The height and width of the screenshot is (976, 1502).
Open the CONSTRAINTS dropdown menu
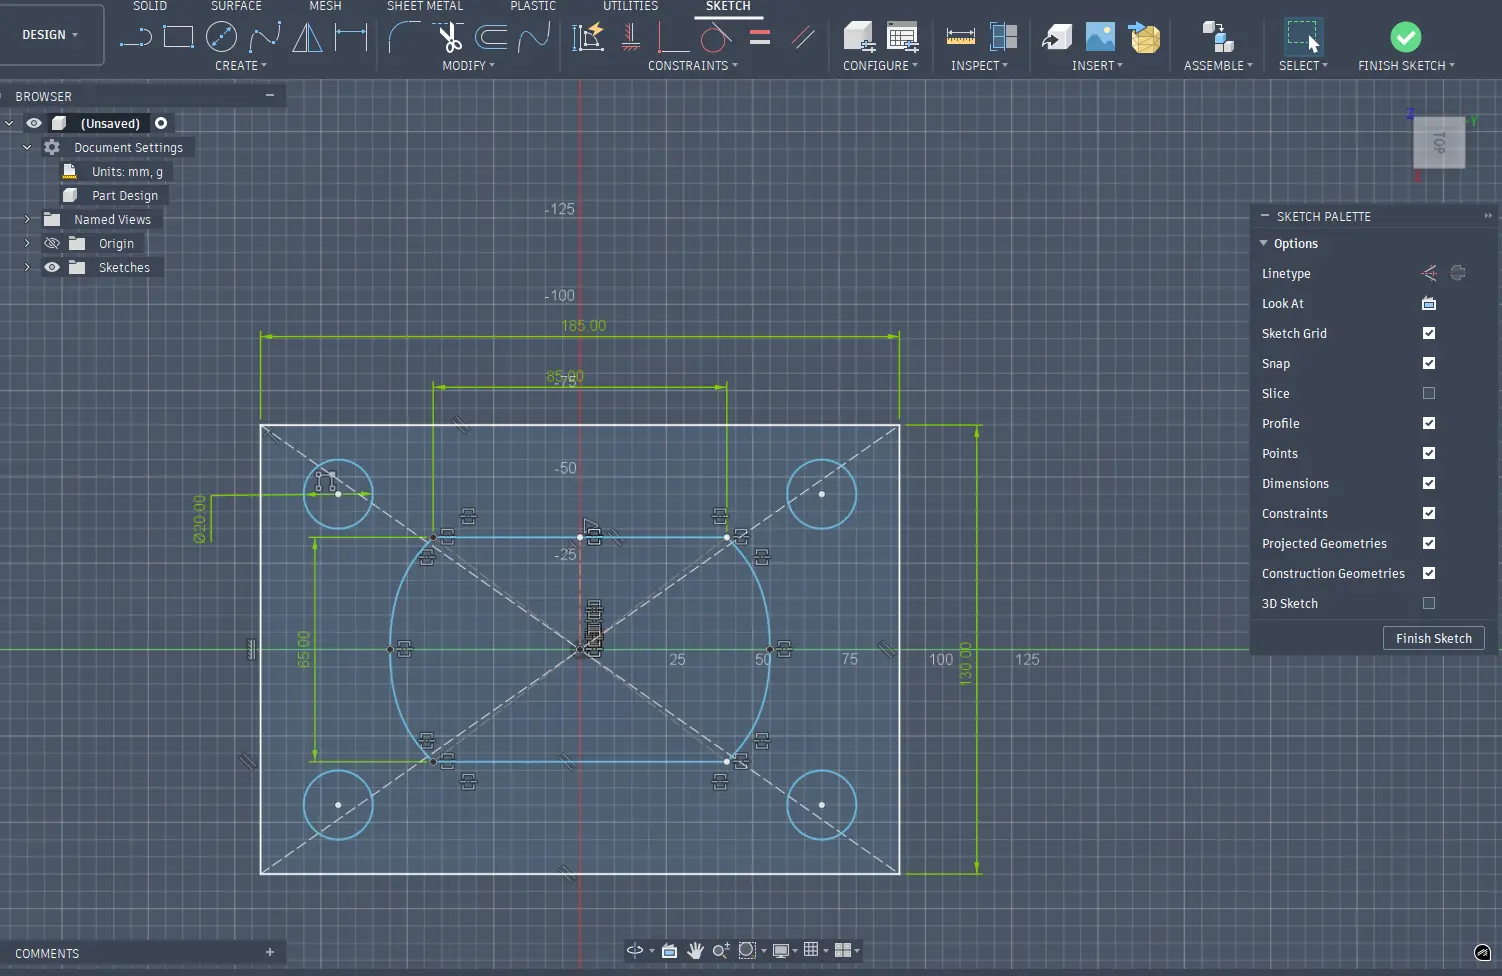692,65
